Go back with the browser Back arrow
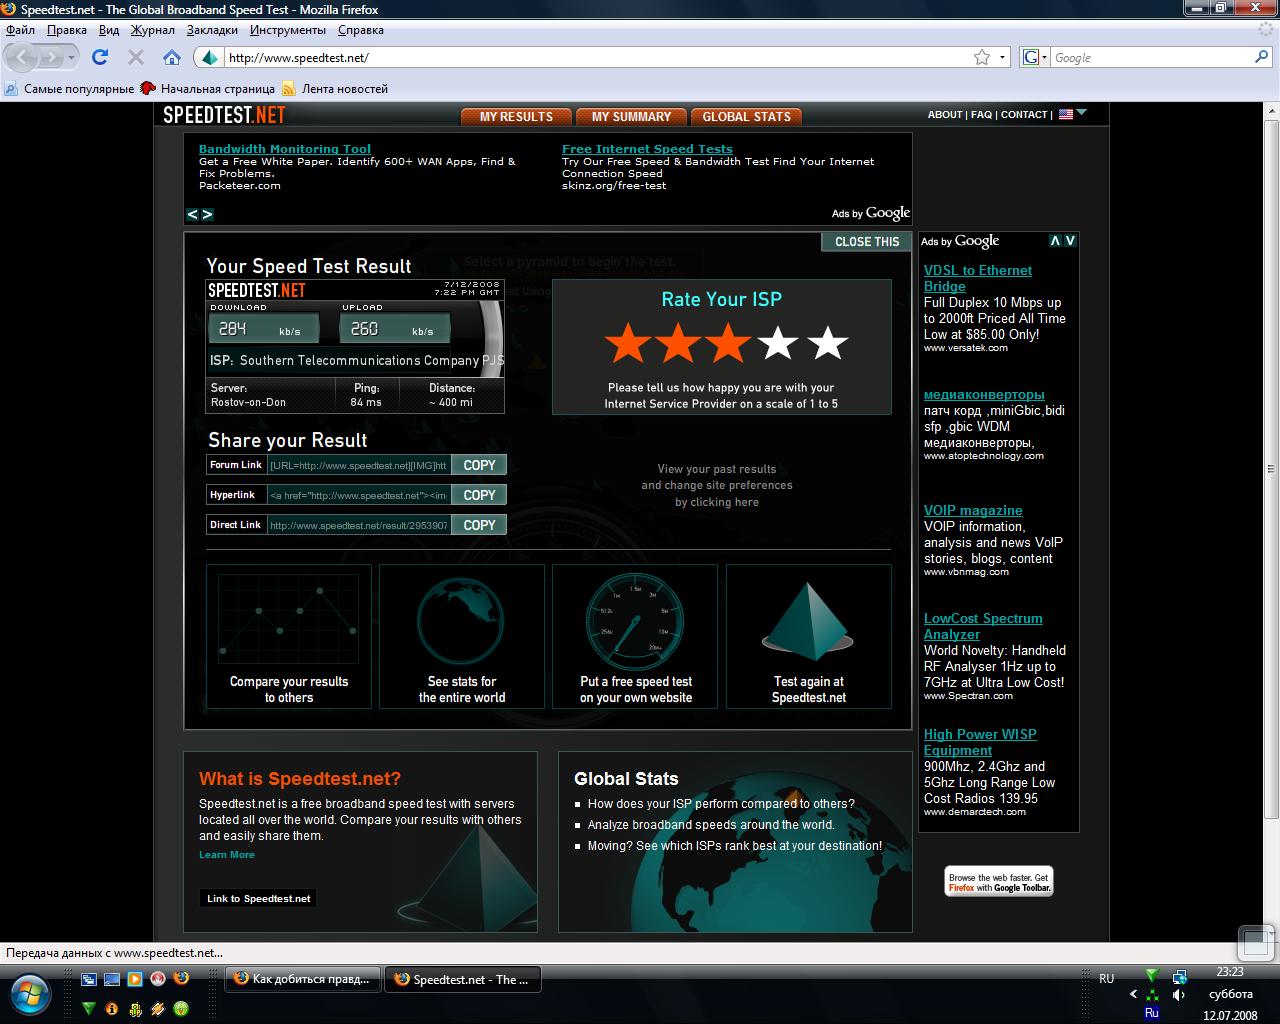Screen dimensions: 1280x1024 [23, 58]
